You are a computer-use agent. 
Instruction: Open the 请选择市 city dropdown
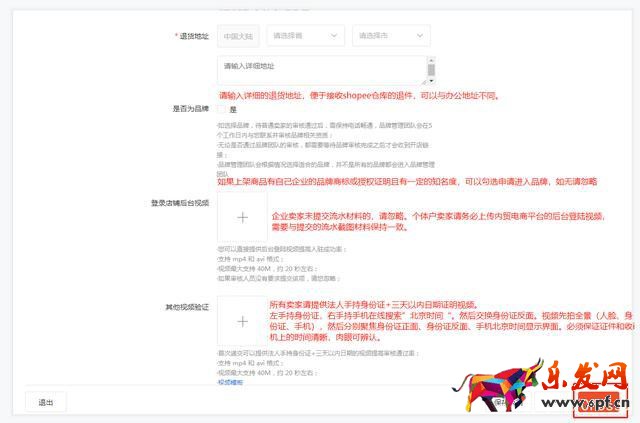[391, 35]
